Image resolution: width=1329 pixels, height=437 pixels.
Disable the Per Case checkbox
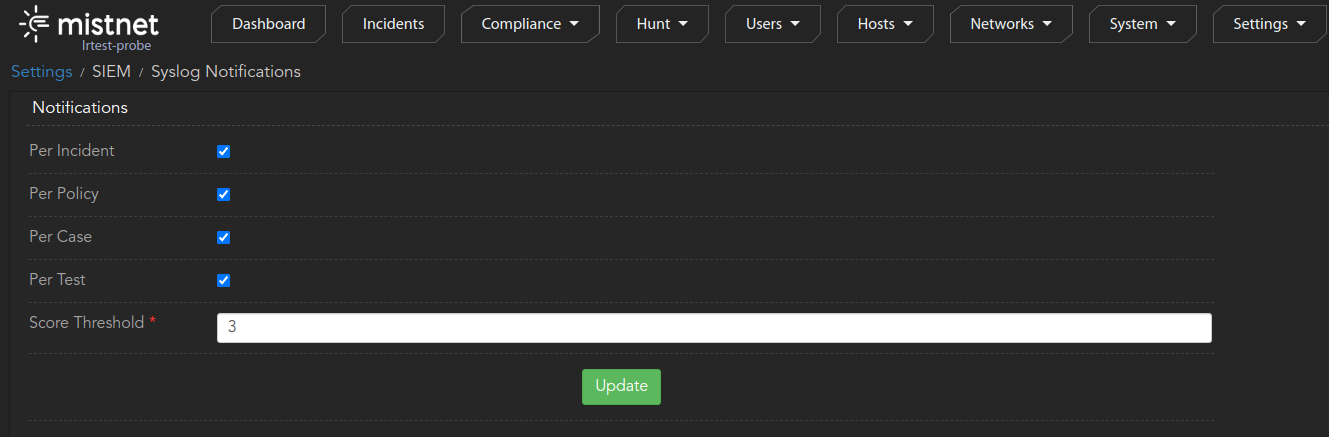[224, 238]
